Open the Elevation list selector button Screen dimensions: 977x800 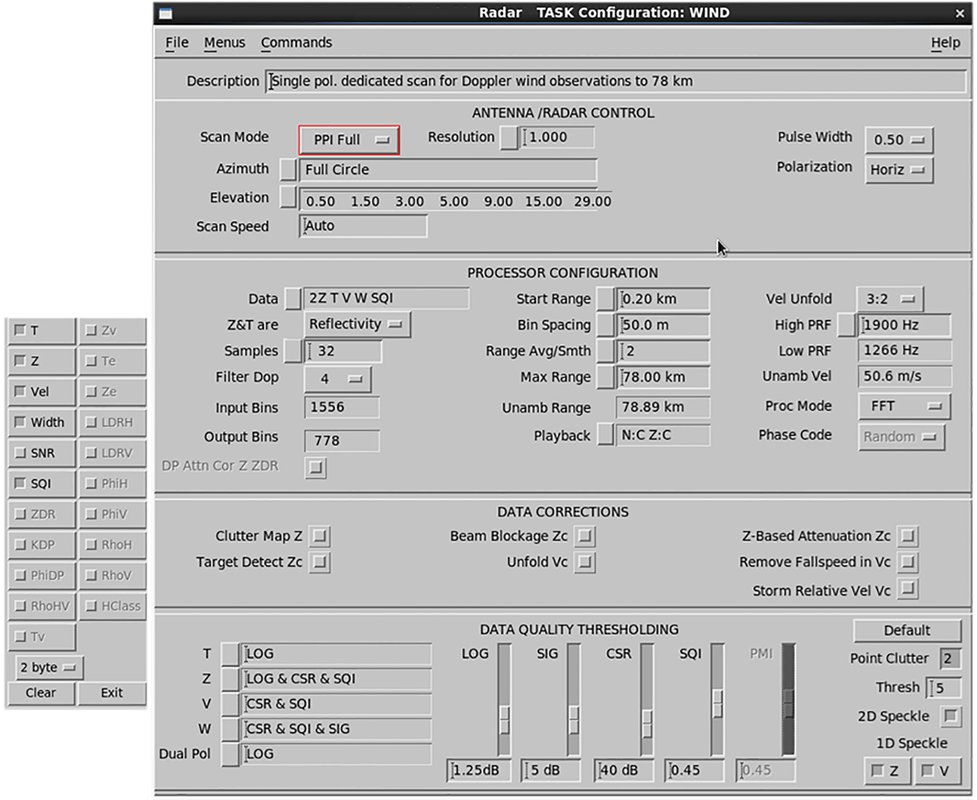(288, 198)
